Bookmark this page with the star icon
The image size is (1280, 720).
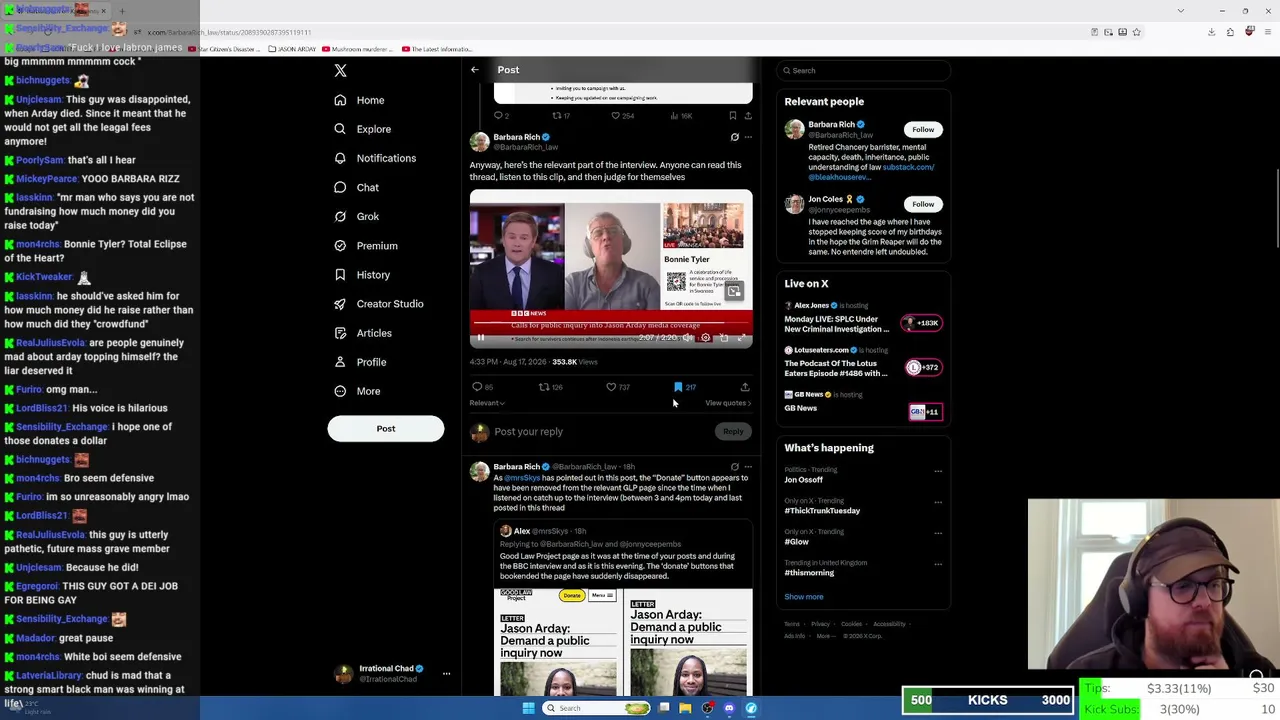pos(1136,32)
